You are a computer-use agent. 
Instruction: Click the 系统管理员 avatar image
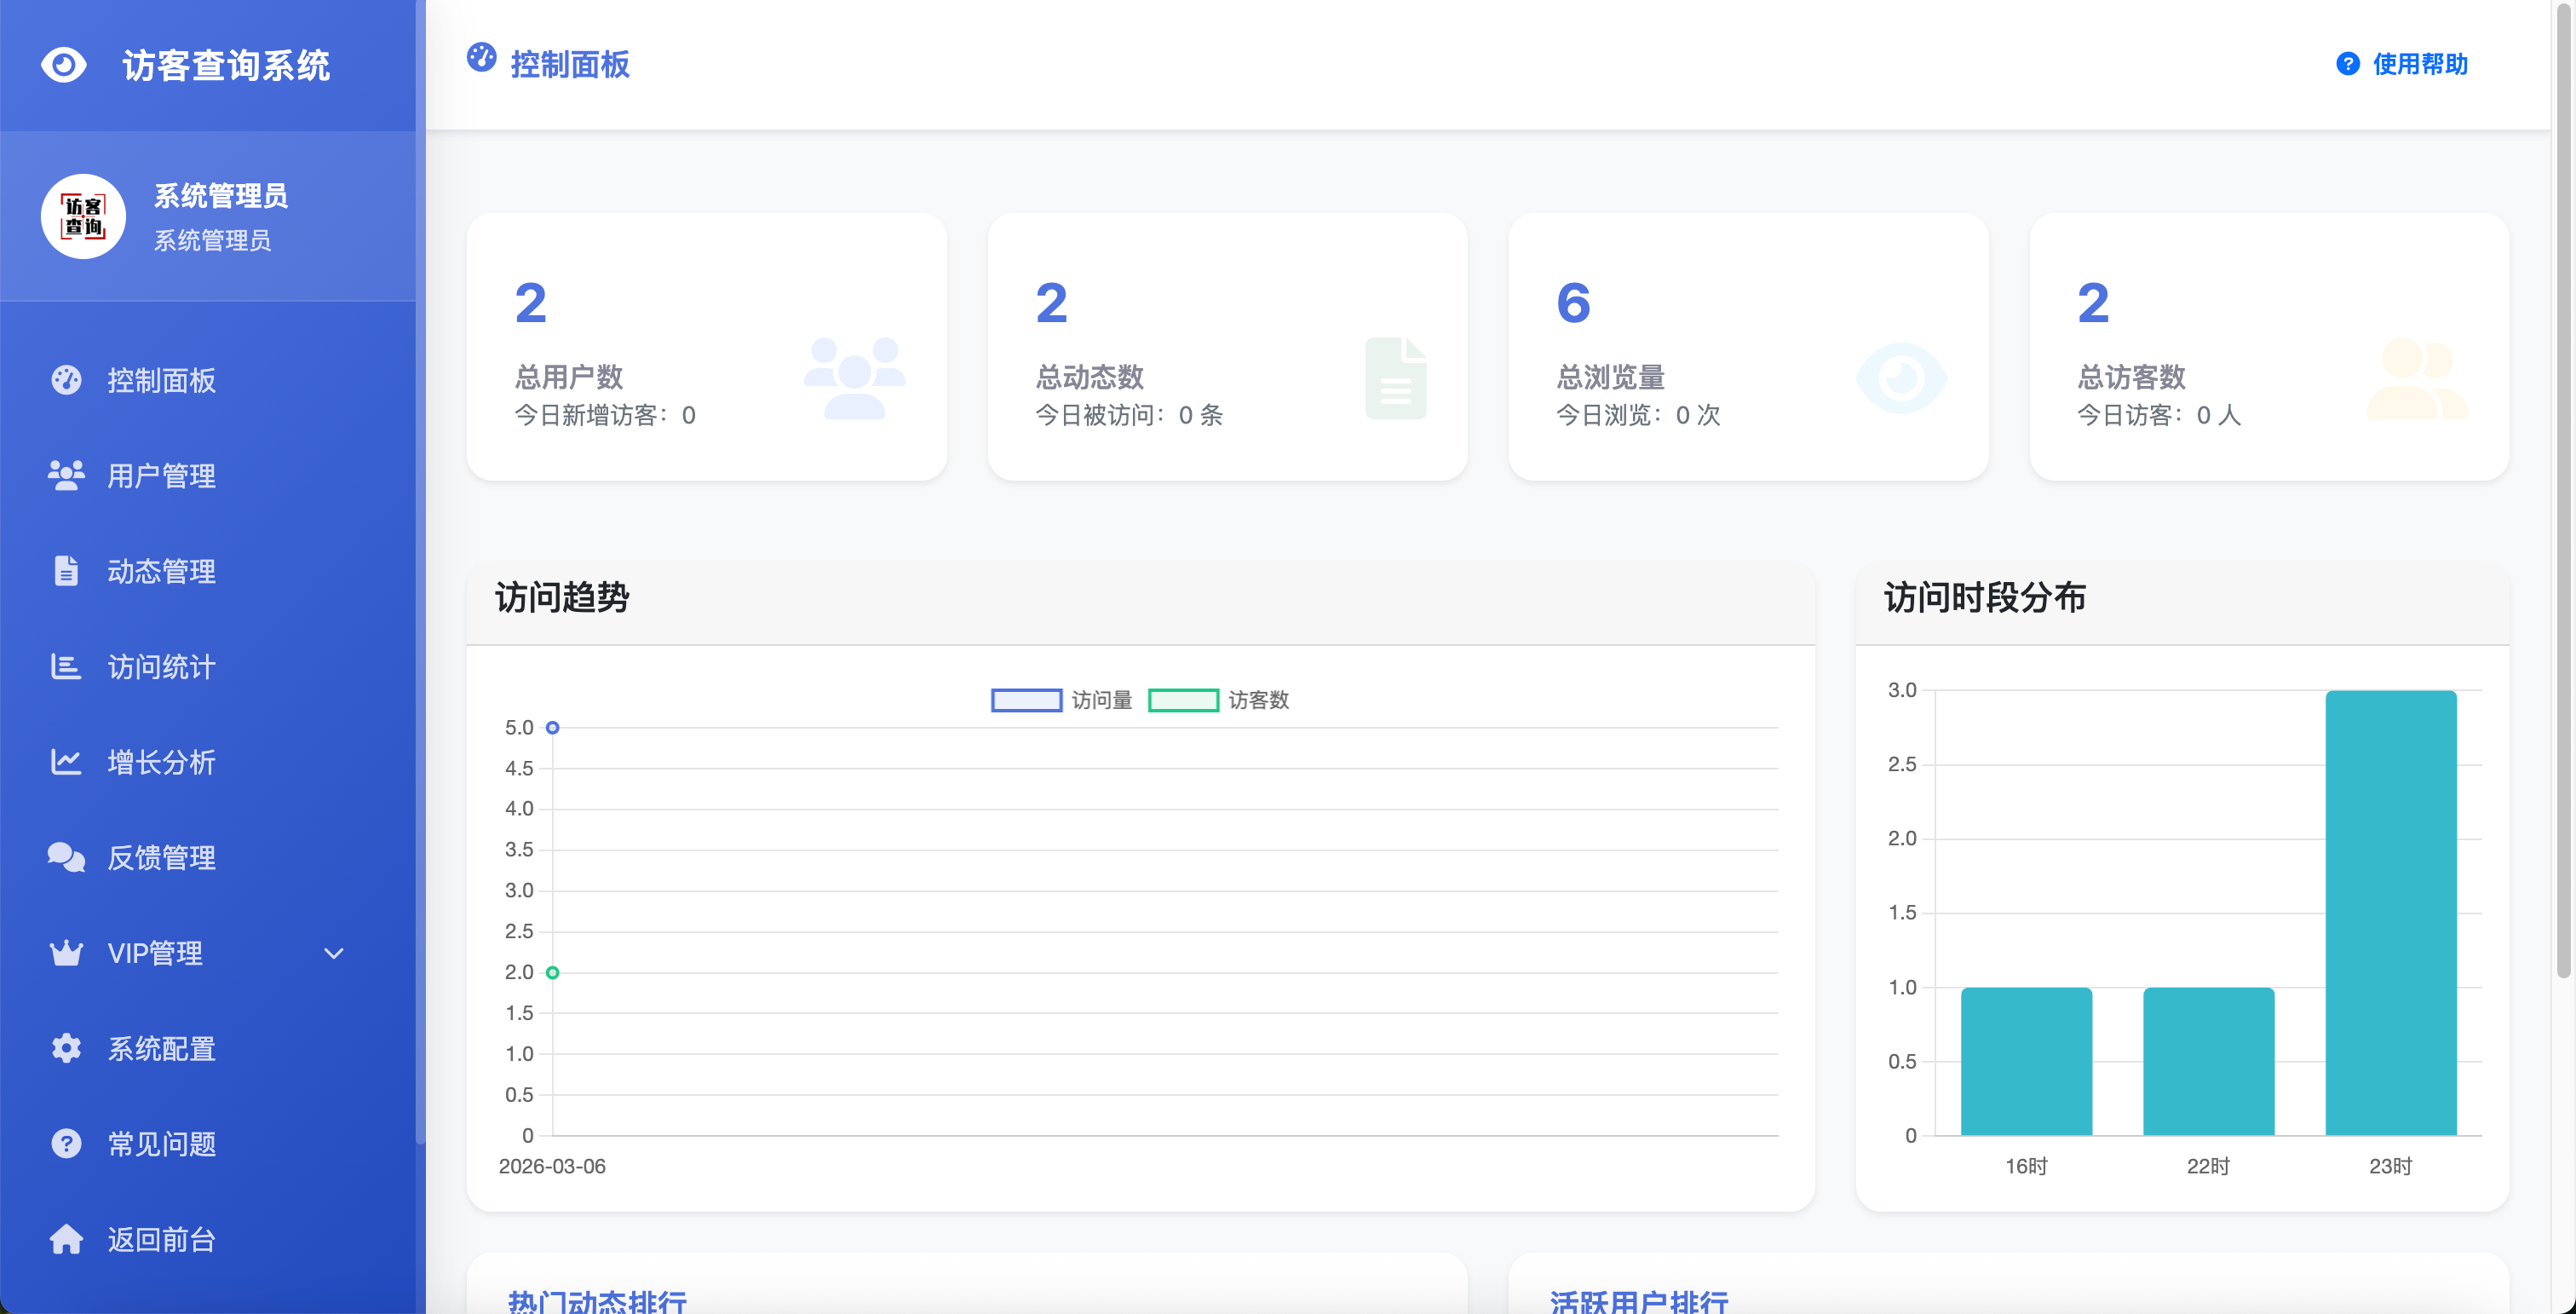(83, 216)
